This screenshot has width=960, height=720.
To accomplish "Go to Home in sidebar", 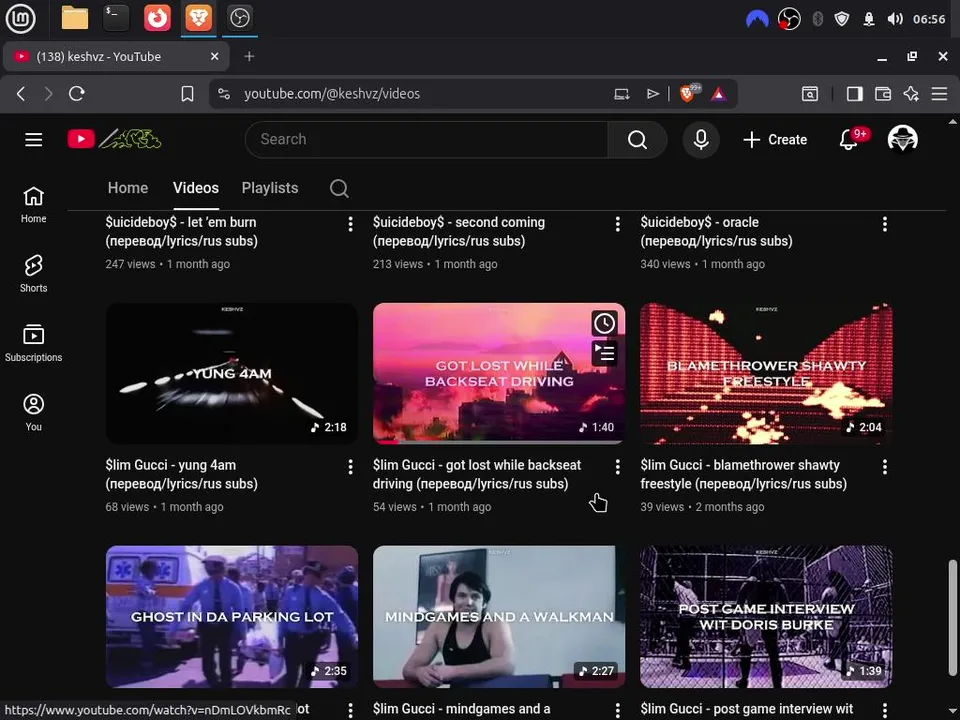I will pyautogui.click(x=34, y=205).
